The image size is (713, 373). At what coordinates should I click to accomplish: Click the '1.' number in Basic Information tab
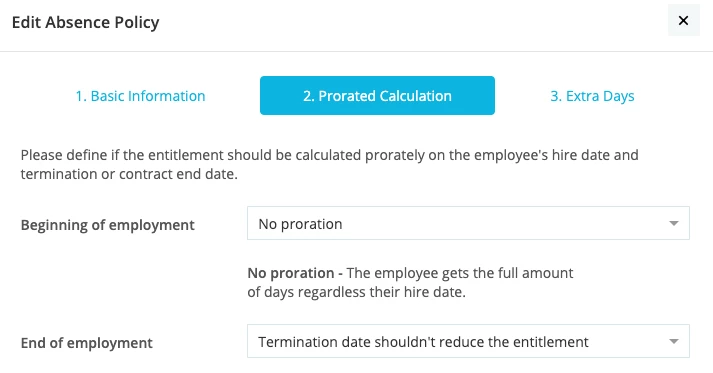point(81,96)
